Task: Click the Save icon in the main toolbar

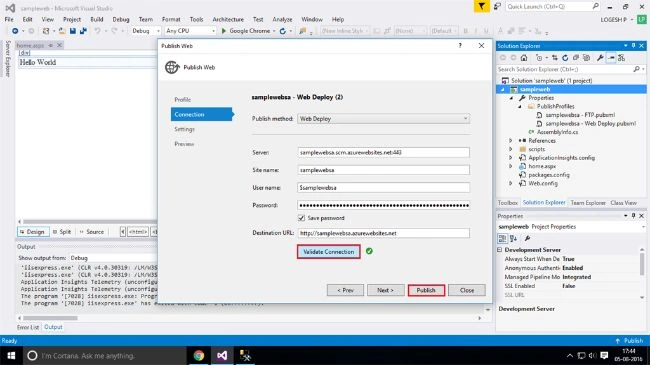Action: click(73, 31)
